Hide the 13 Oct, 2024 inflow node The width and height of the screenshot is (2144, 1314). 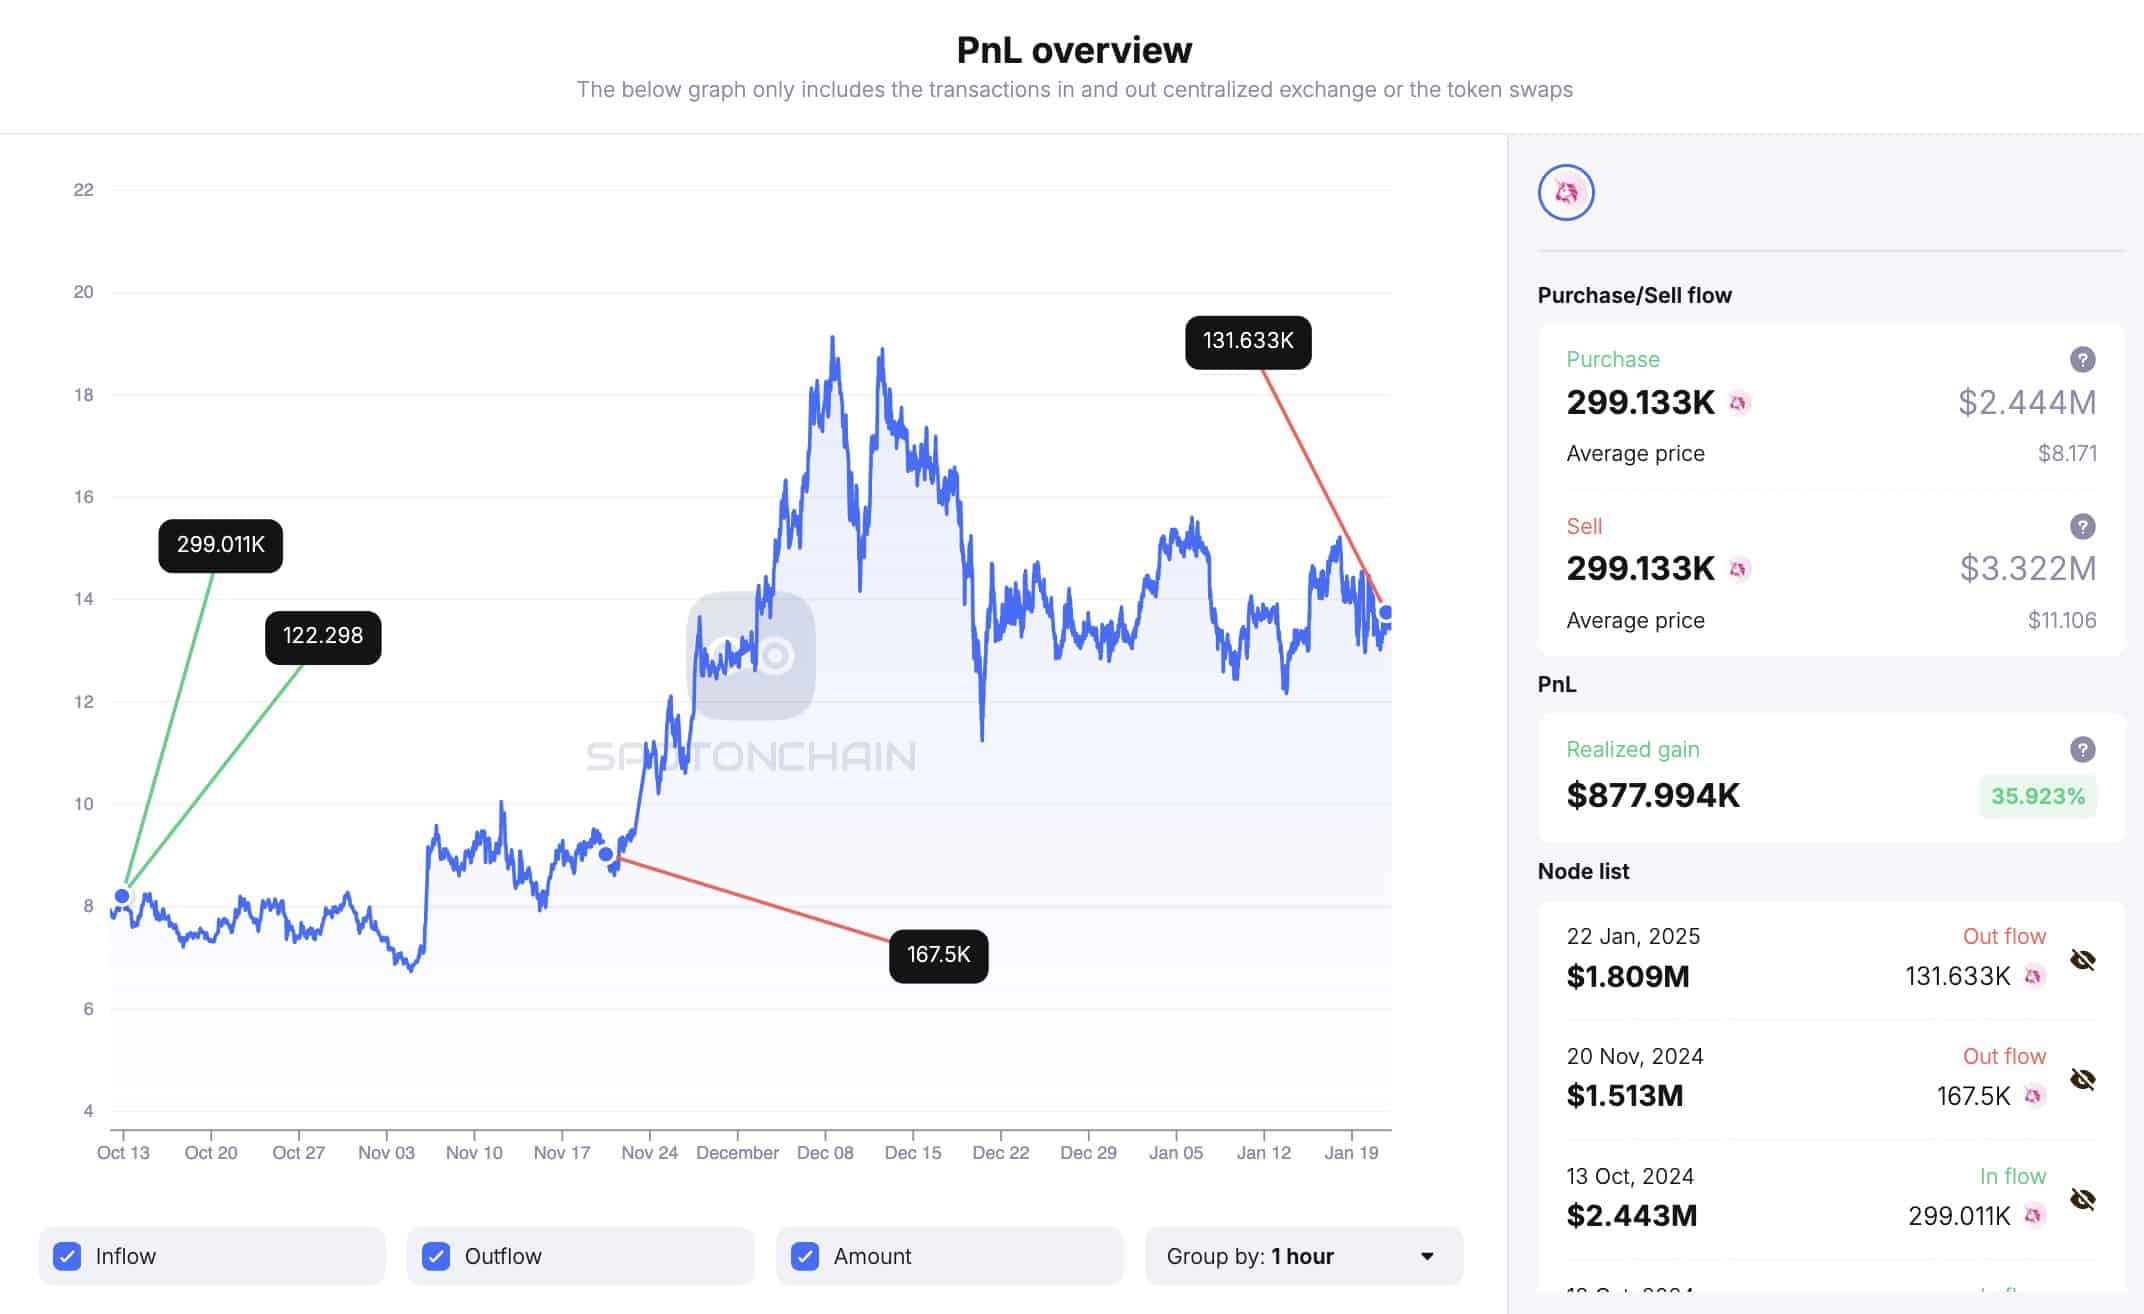click(2083, 1199)
